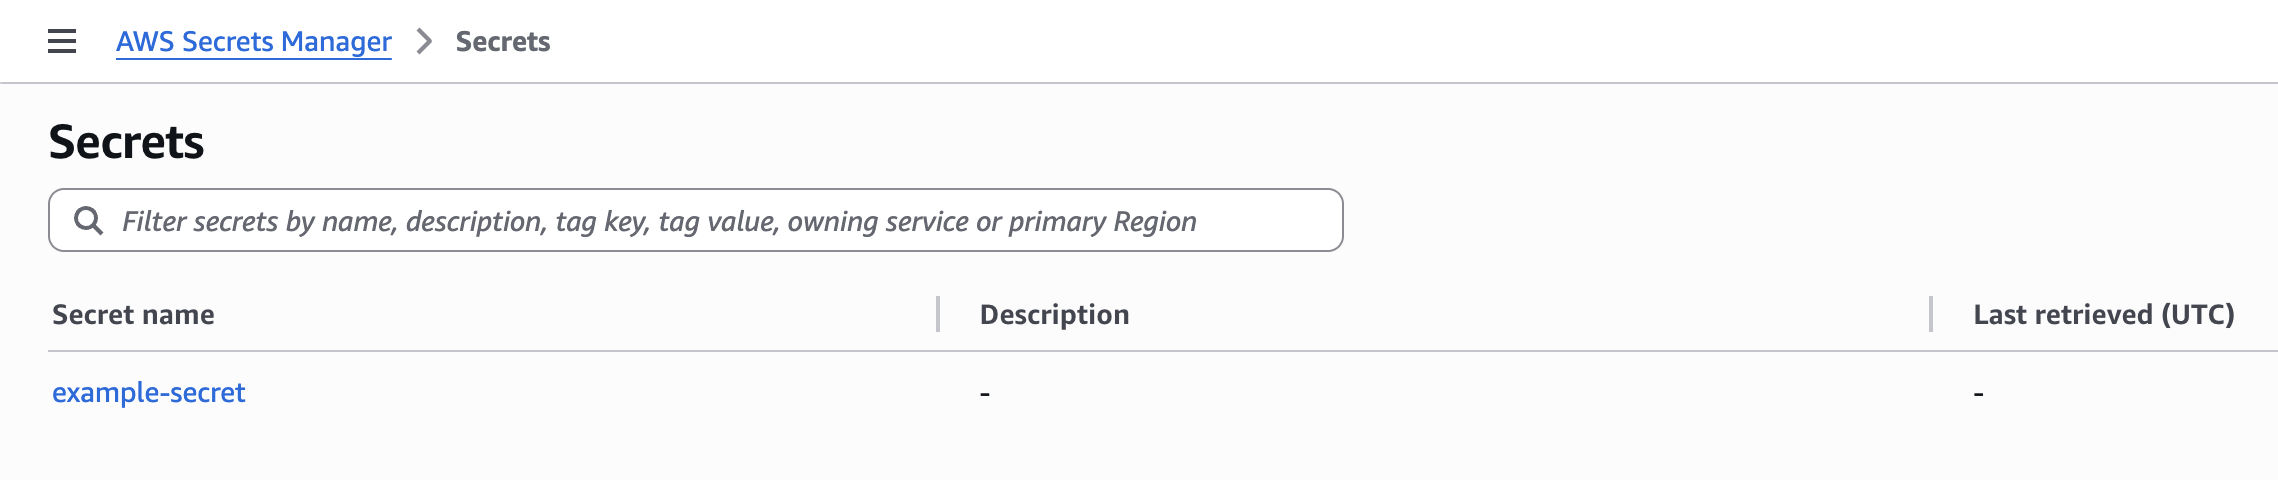Sort by Description column header

1054,314
